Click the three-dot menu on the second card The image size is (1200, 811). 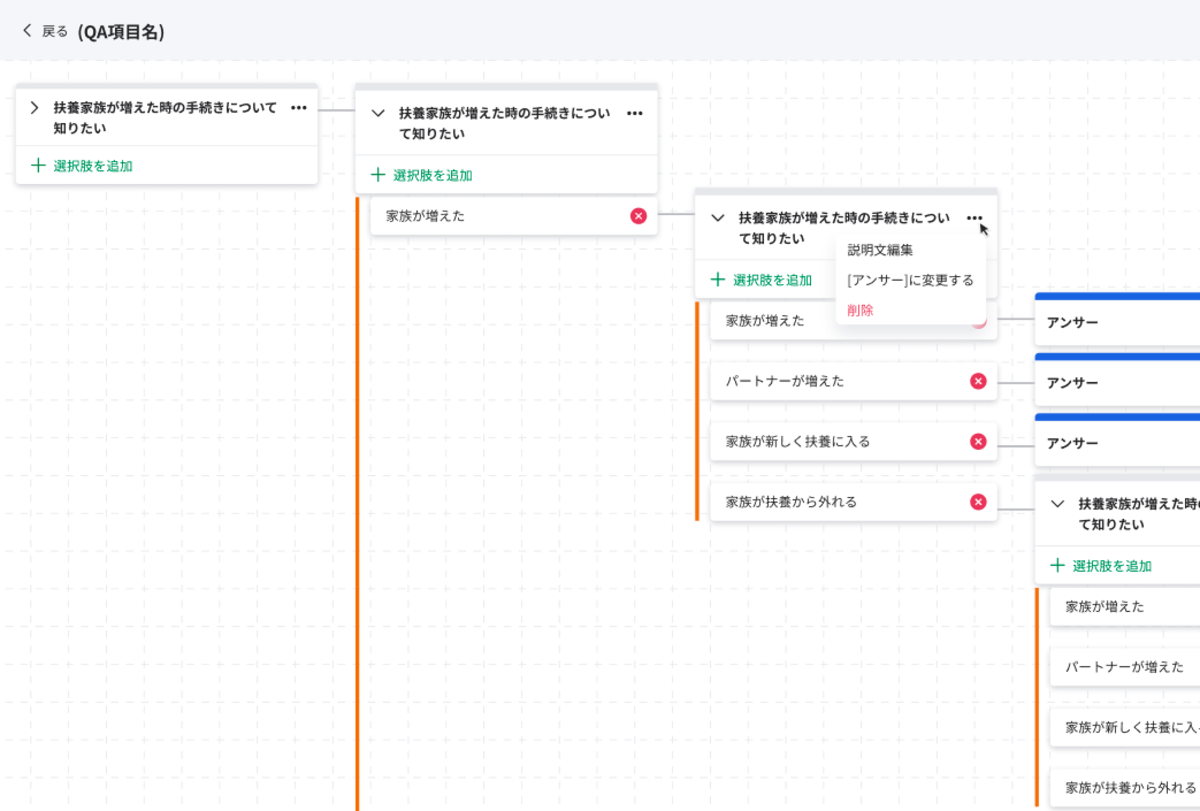click(635, 113)
